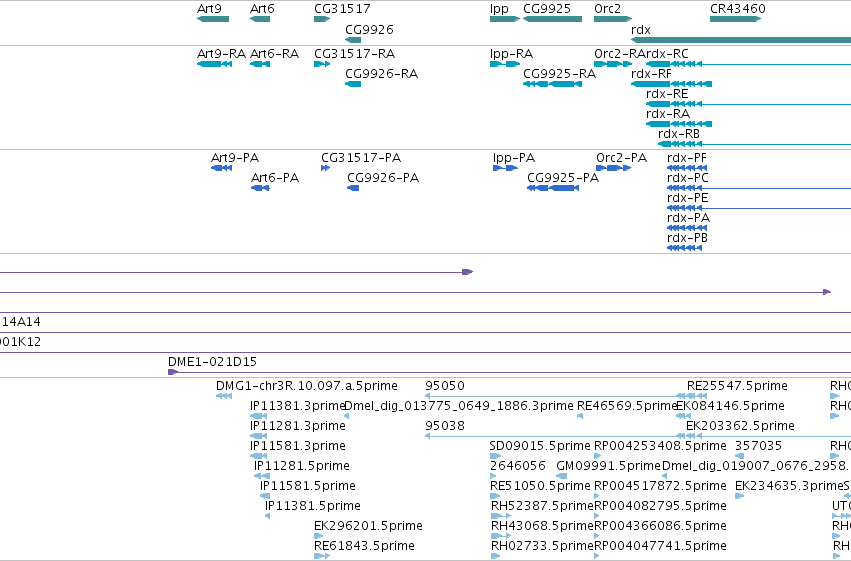Select the CG9925-PA protein label
851x561 pixels.
click(x=563, y=178)
